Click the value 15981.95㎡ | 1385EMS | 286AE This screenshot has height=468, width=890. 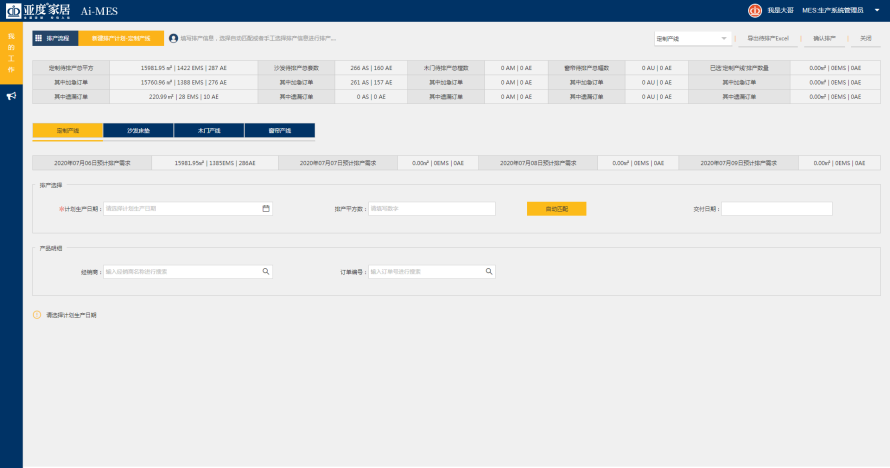point(215,163)
